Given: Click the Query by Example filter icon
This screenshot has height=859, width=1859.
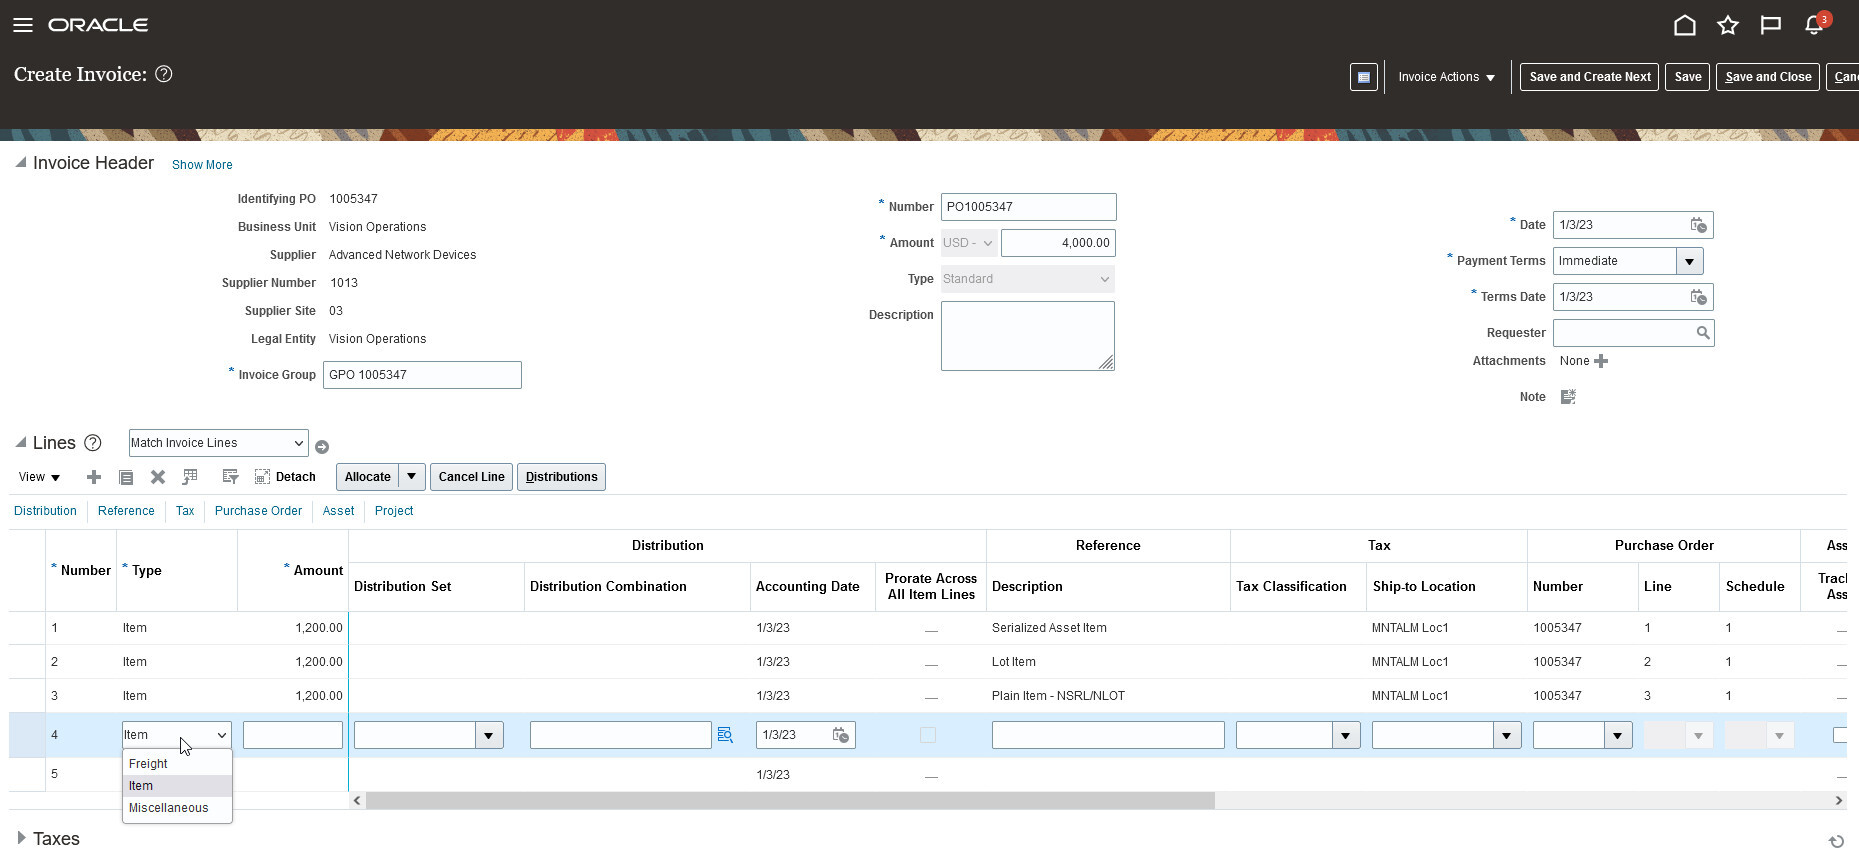Looking at the screenshot, I should click(230, 477).
